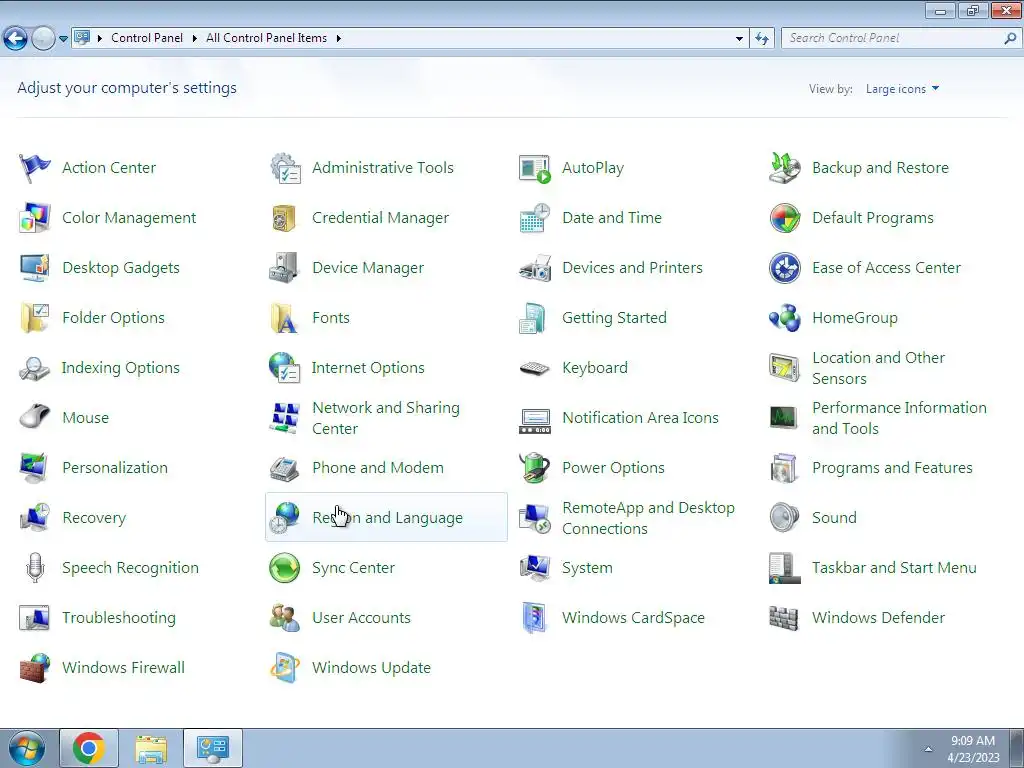Open Device Manager icon
Viewport: 1024px width, 768px height.
click(x=285, y=268)
